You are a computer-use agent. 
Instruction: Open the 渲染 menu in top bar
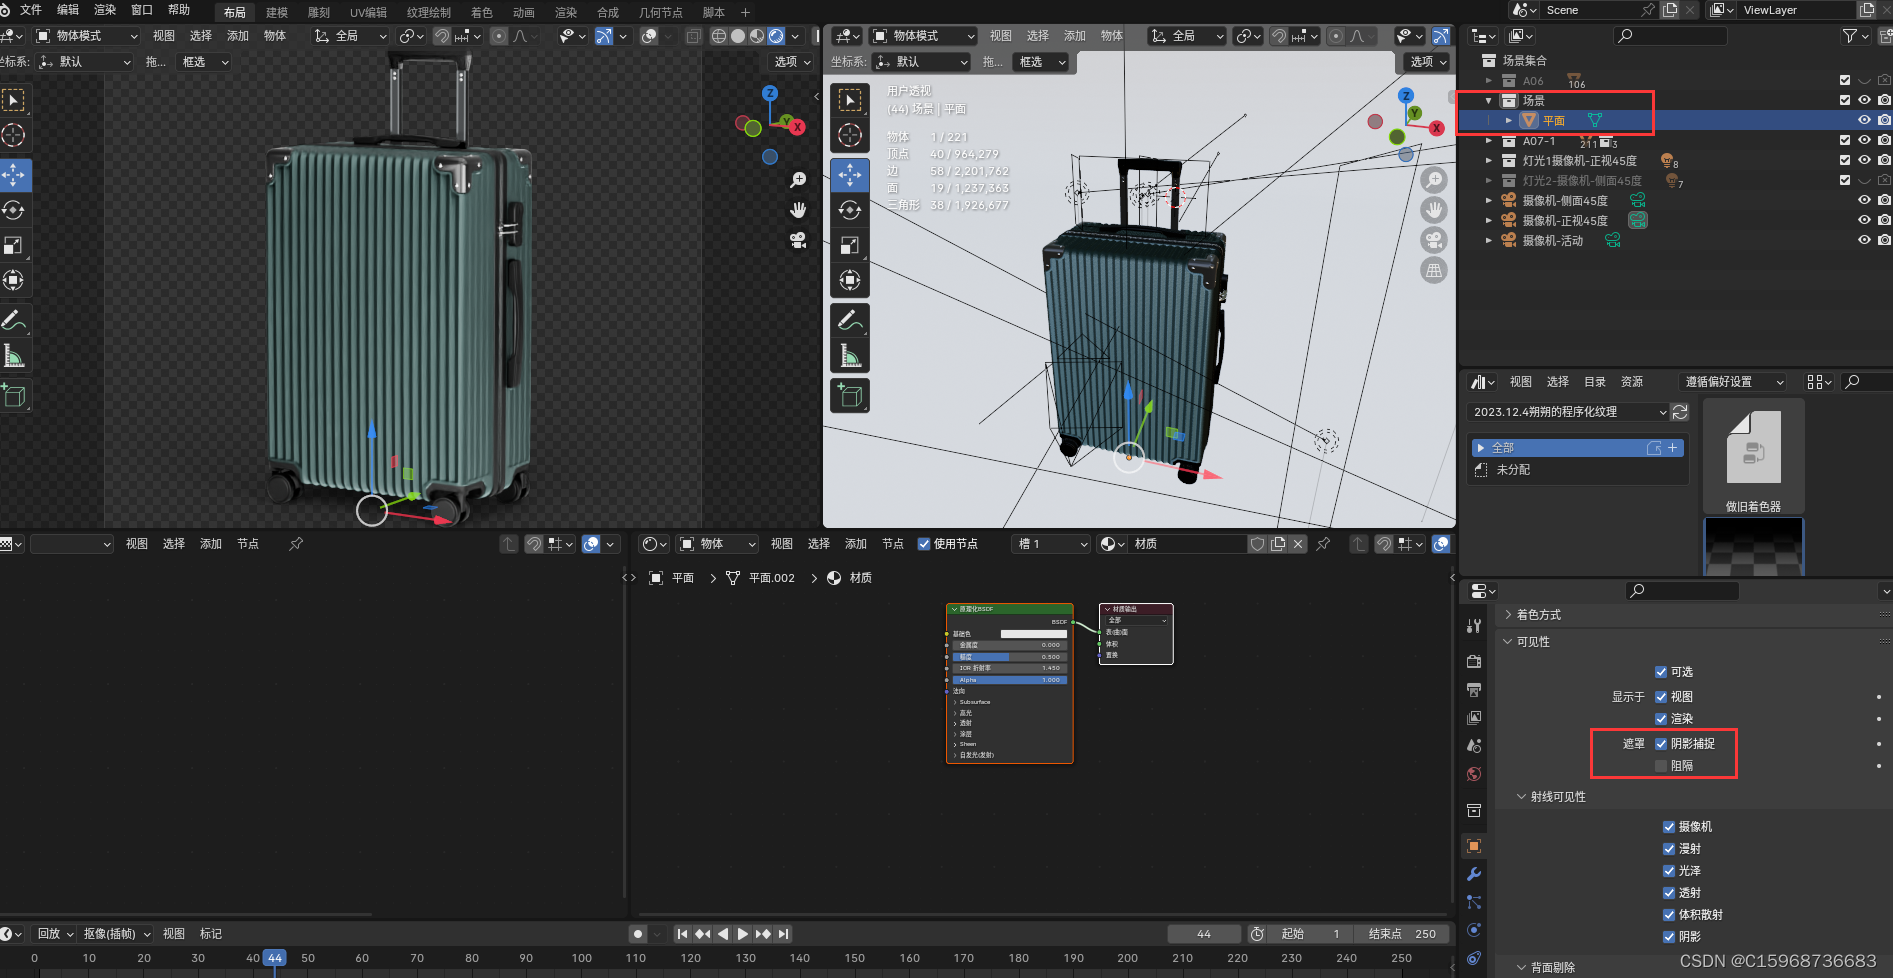105,10
